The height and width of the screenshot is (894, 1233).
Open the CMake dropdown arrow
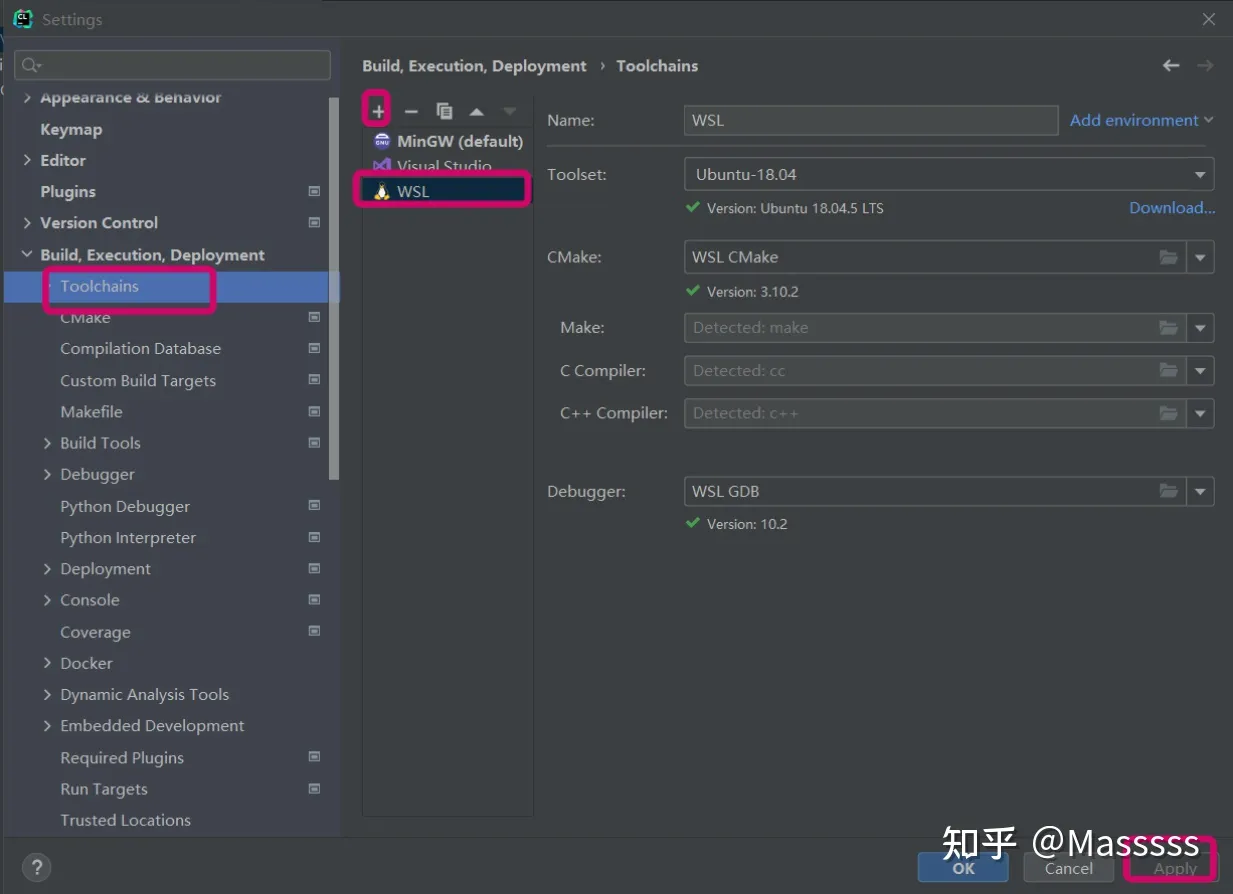(x=1201, y=257)
